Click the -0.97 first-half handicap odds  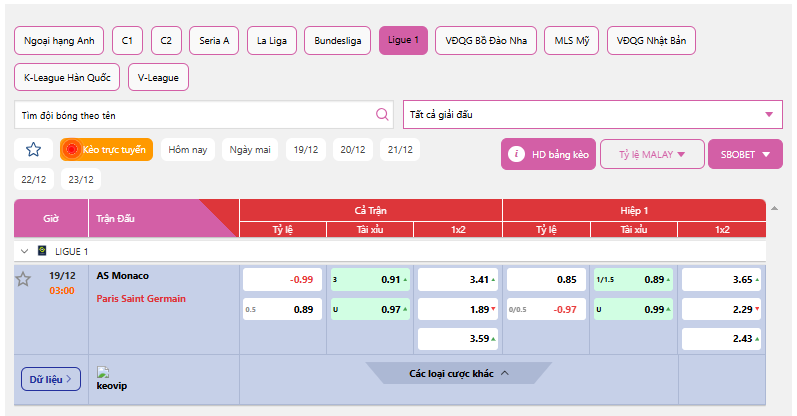(546, 309)
